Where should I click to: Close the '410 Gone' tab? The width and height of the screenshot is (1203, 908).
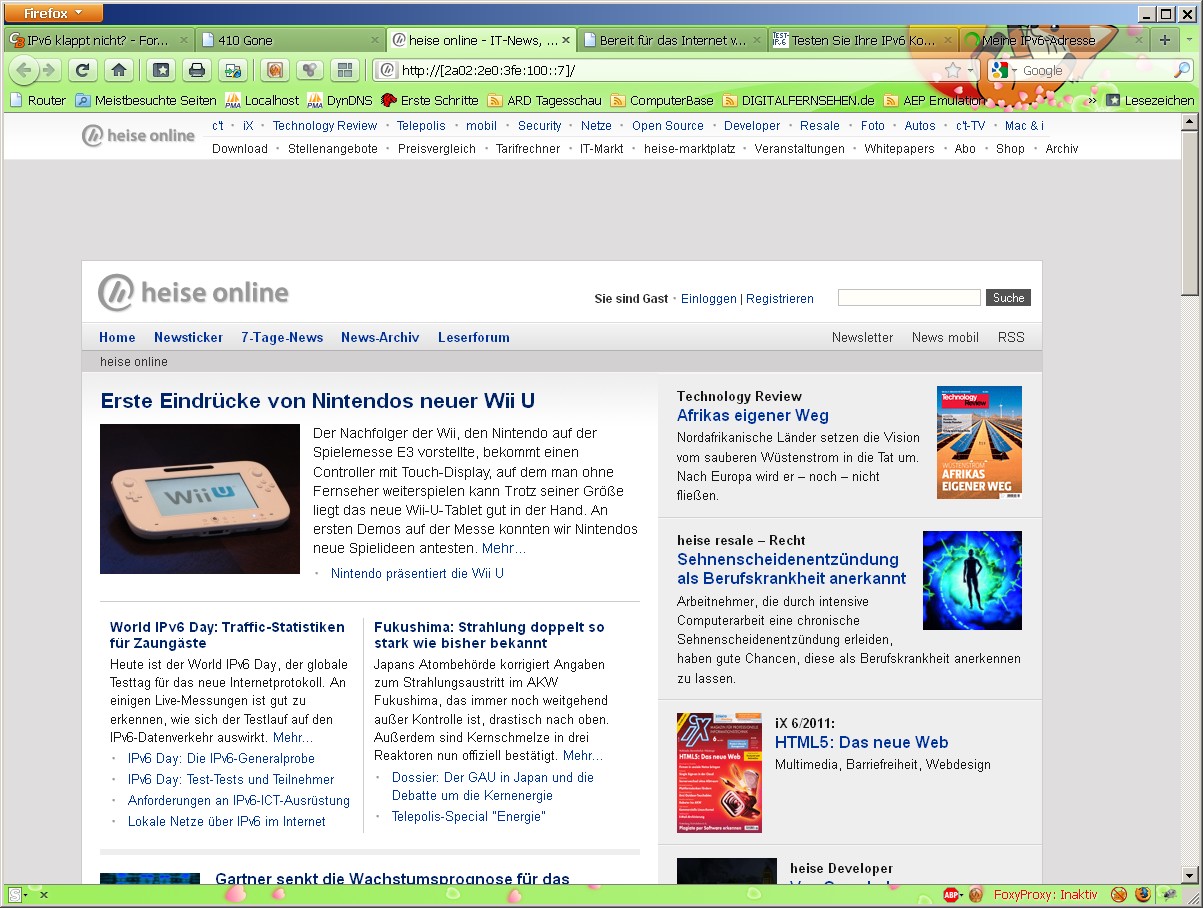click(375, 40)
